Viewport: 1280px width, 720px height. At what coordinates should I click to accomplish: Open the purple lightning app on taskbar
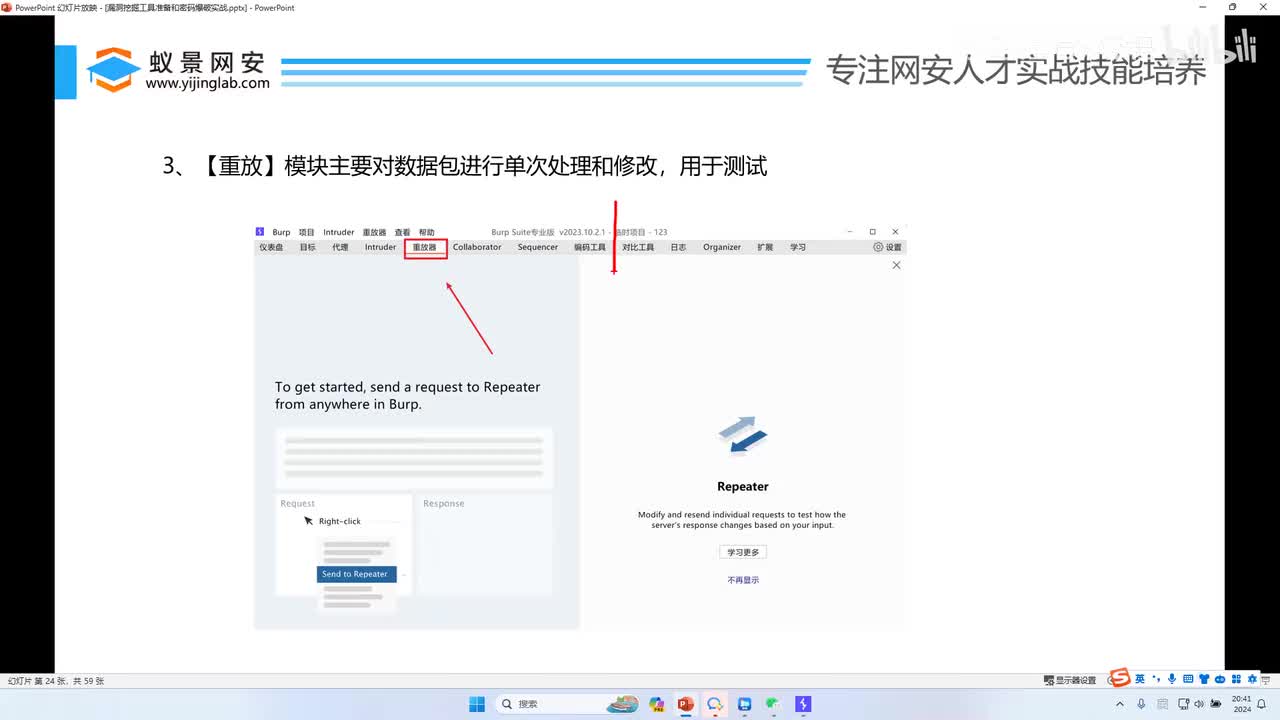click(803, 704)
